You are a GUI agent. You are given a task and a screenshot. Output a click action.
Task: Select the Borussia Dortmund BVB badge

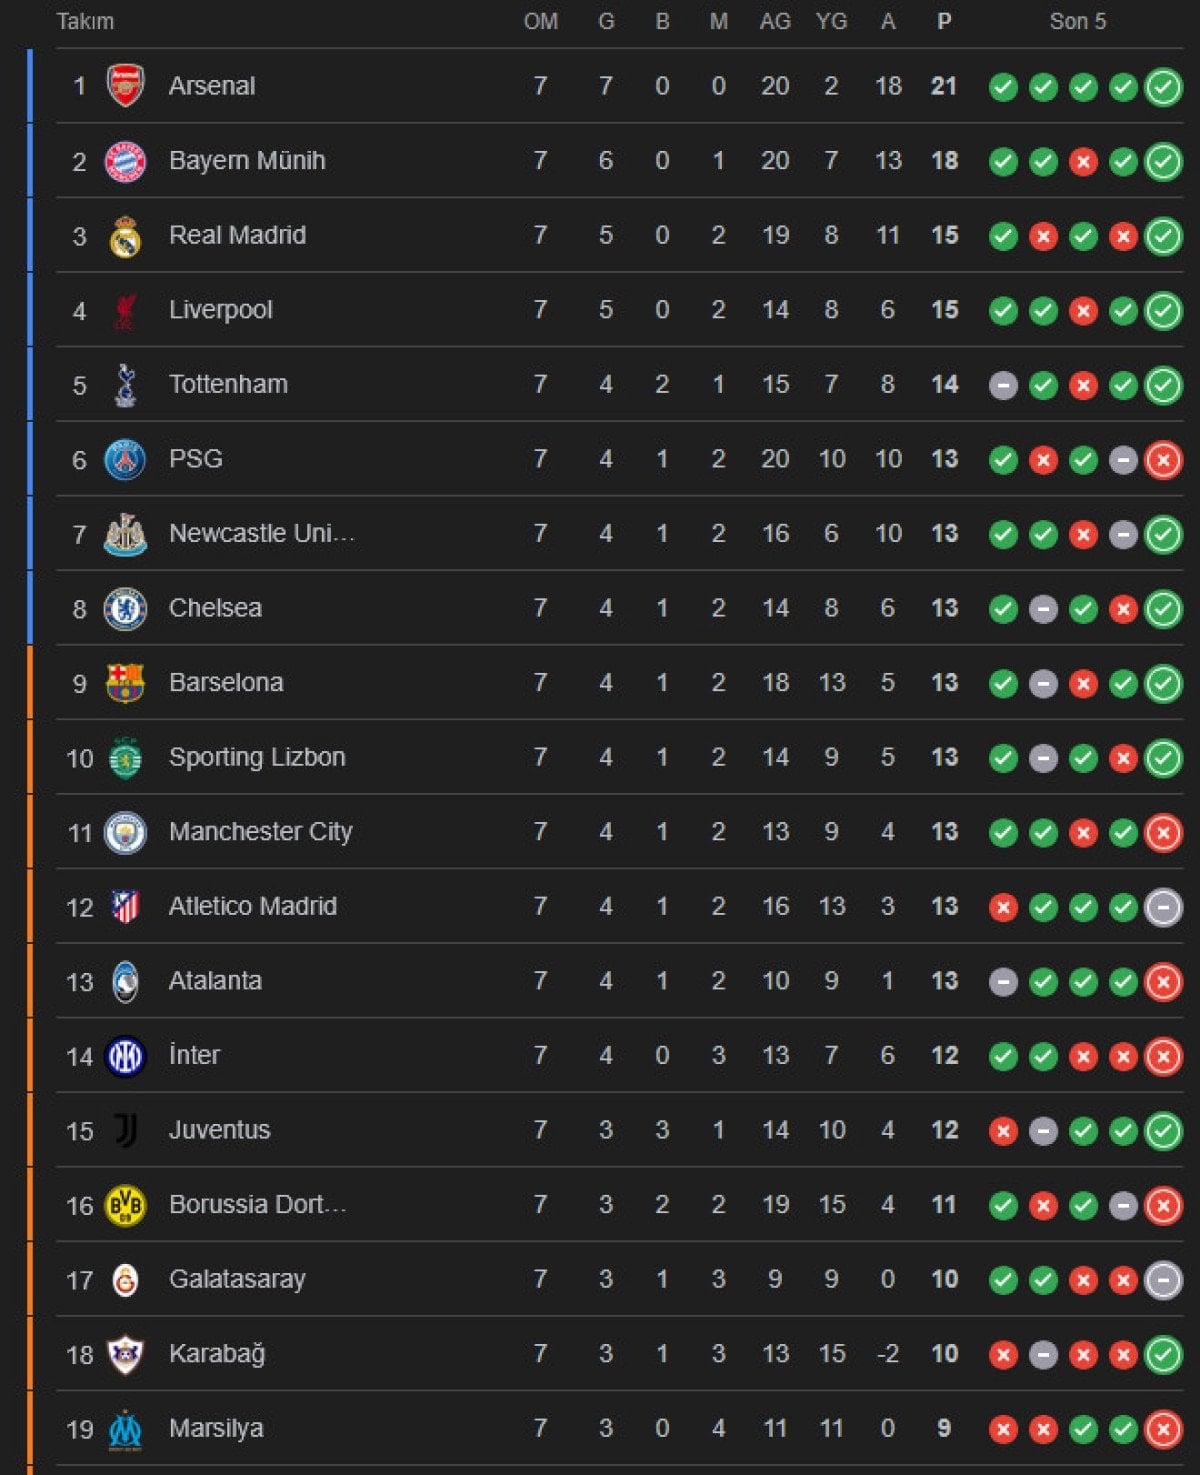point(125,1205)
